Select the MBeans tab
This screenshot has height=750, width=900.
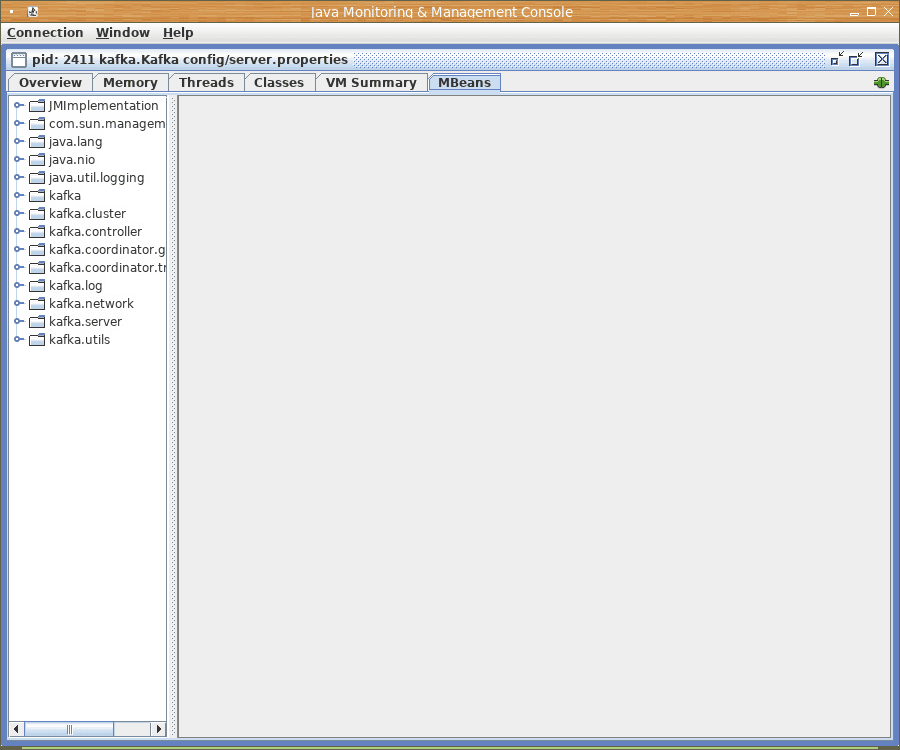(x=464, y=83)
